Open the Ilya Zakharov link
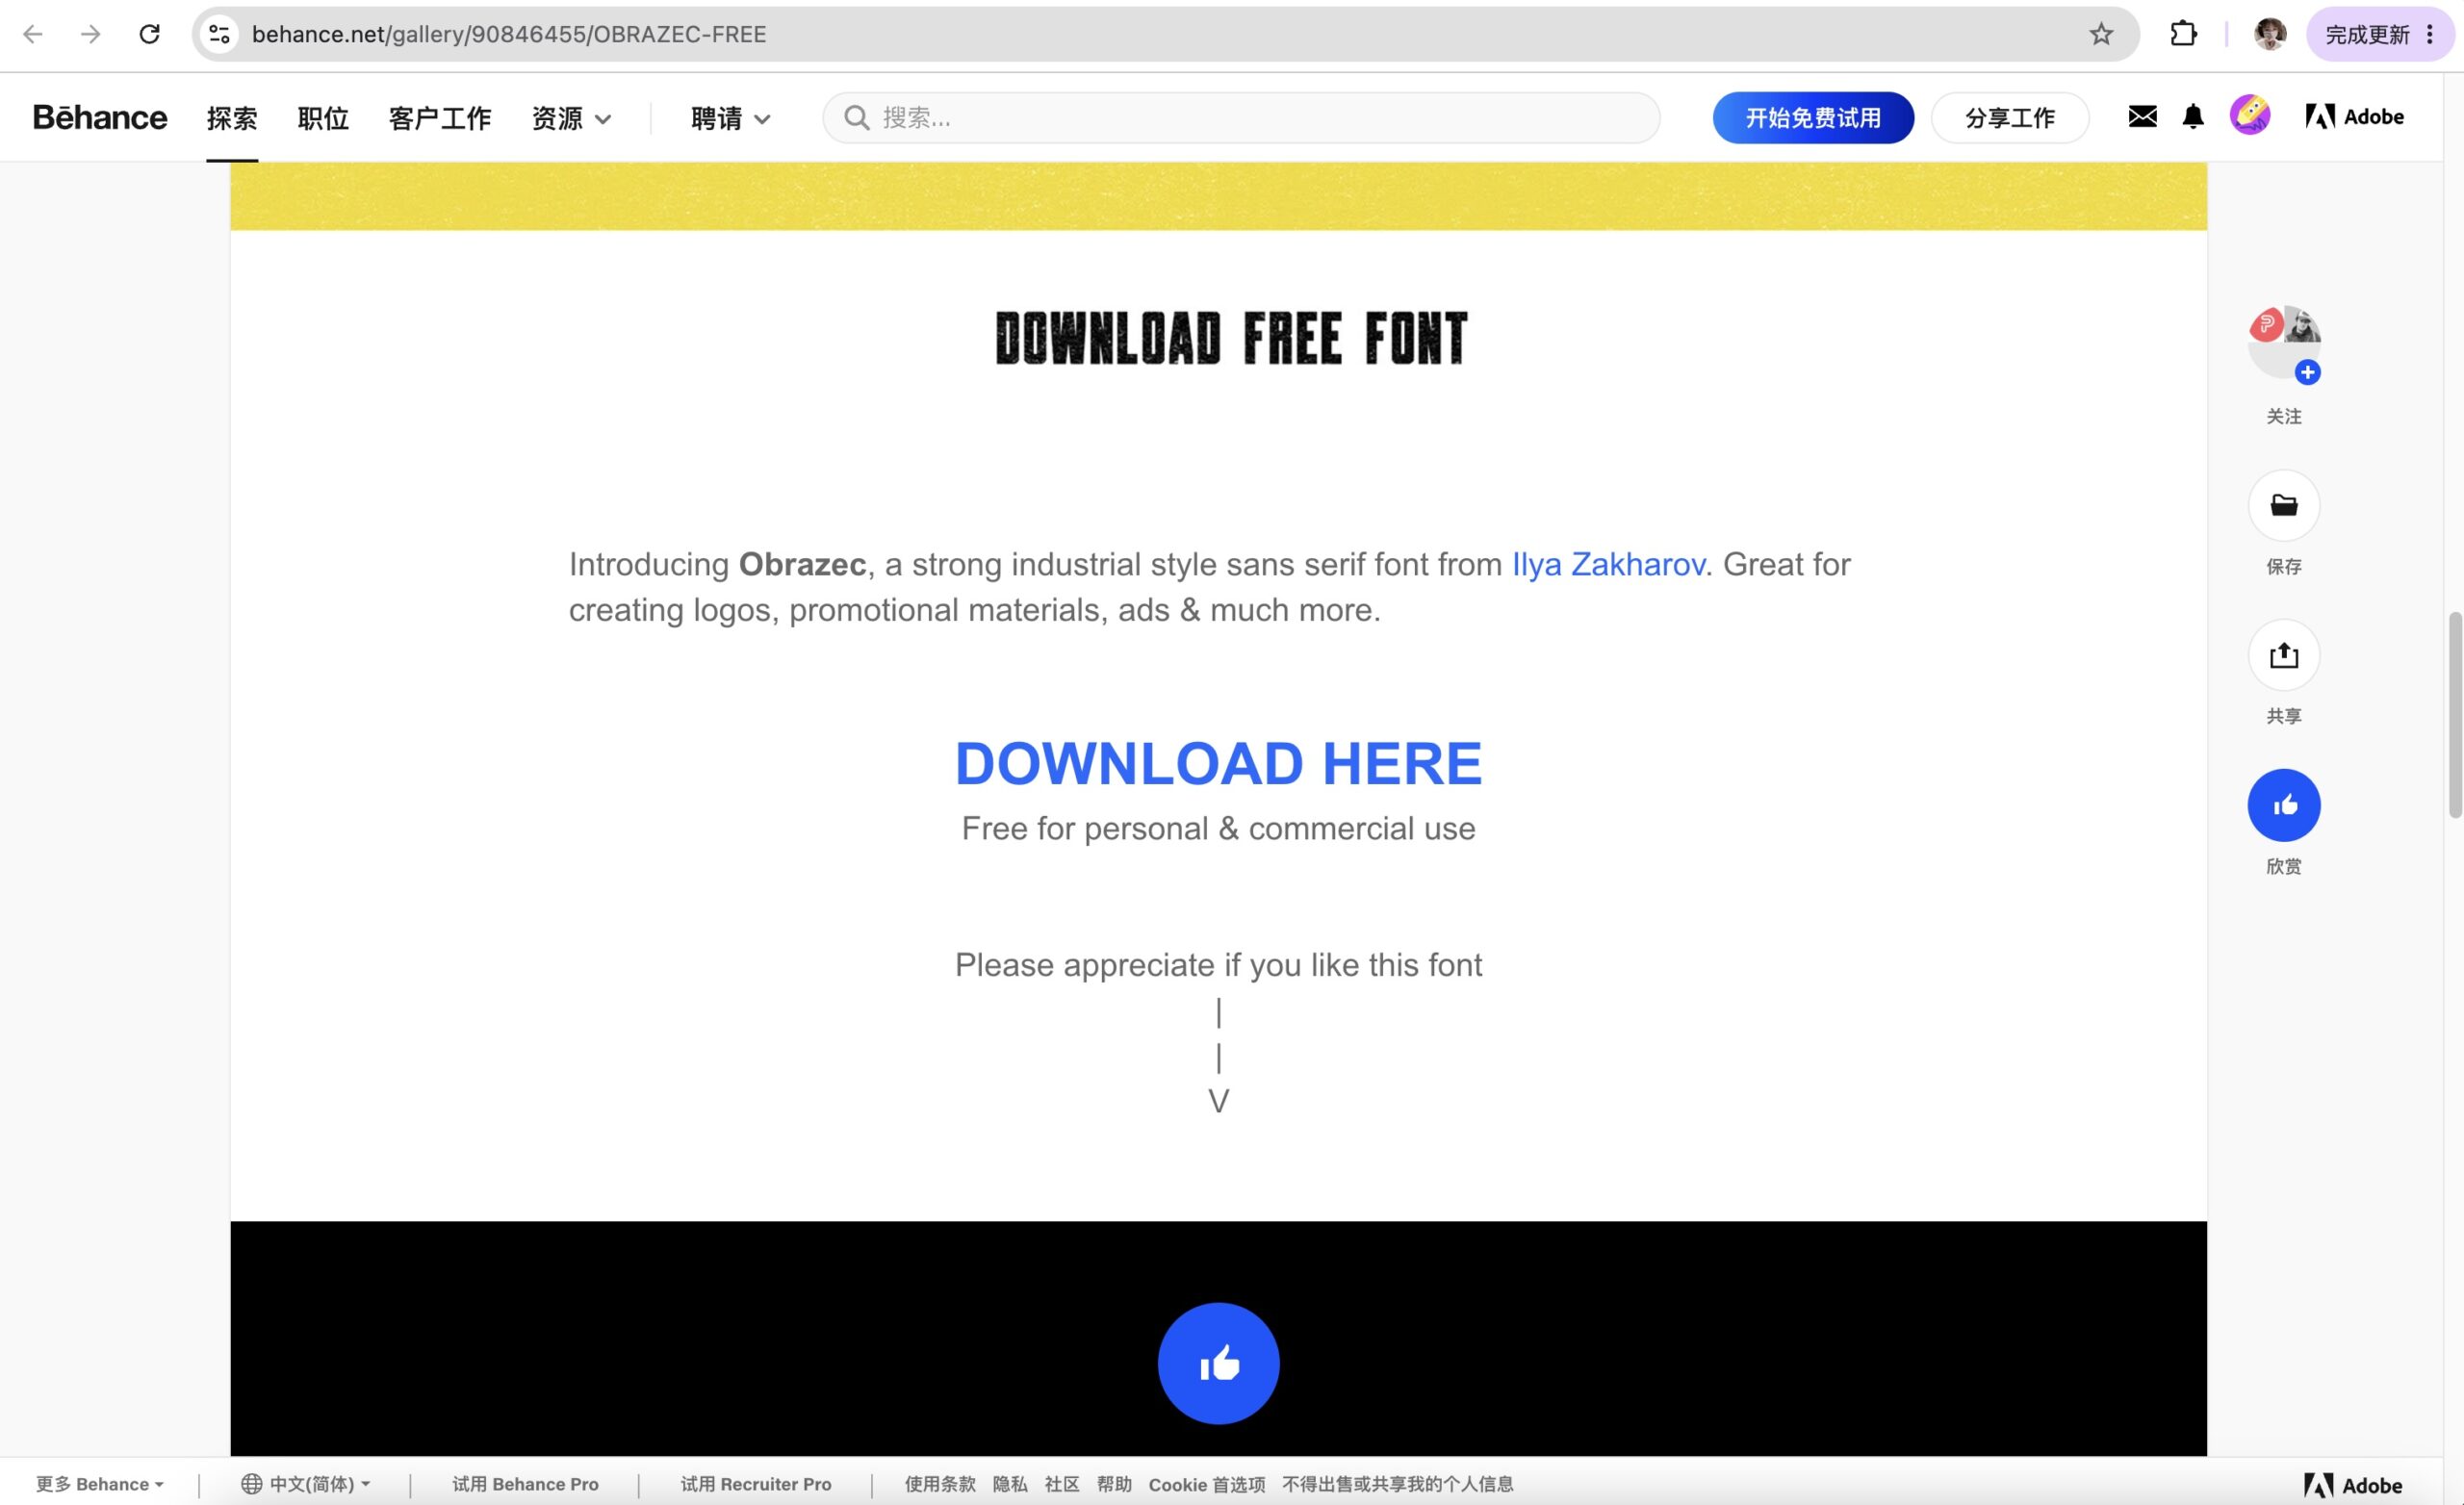2464x1505 pixels. (x=1608, y=565)
